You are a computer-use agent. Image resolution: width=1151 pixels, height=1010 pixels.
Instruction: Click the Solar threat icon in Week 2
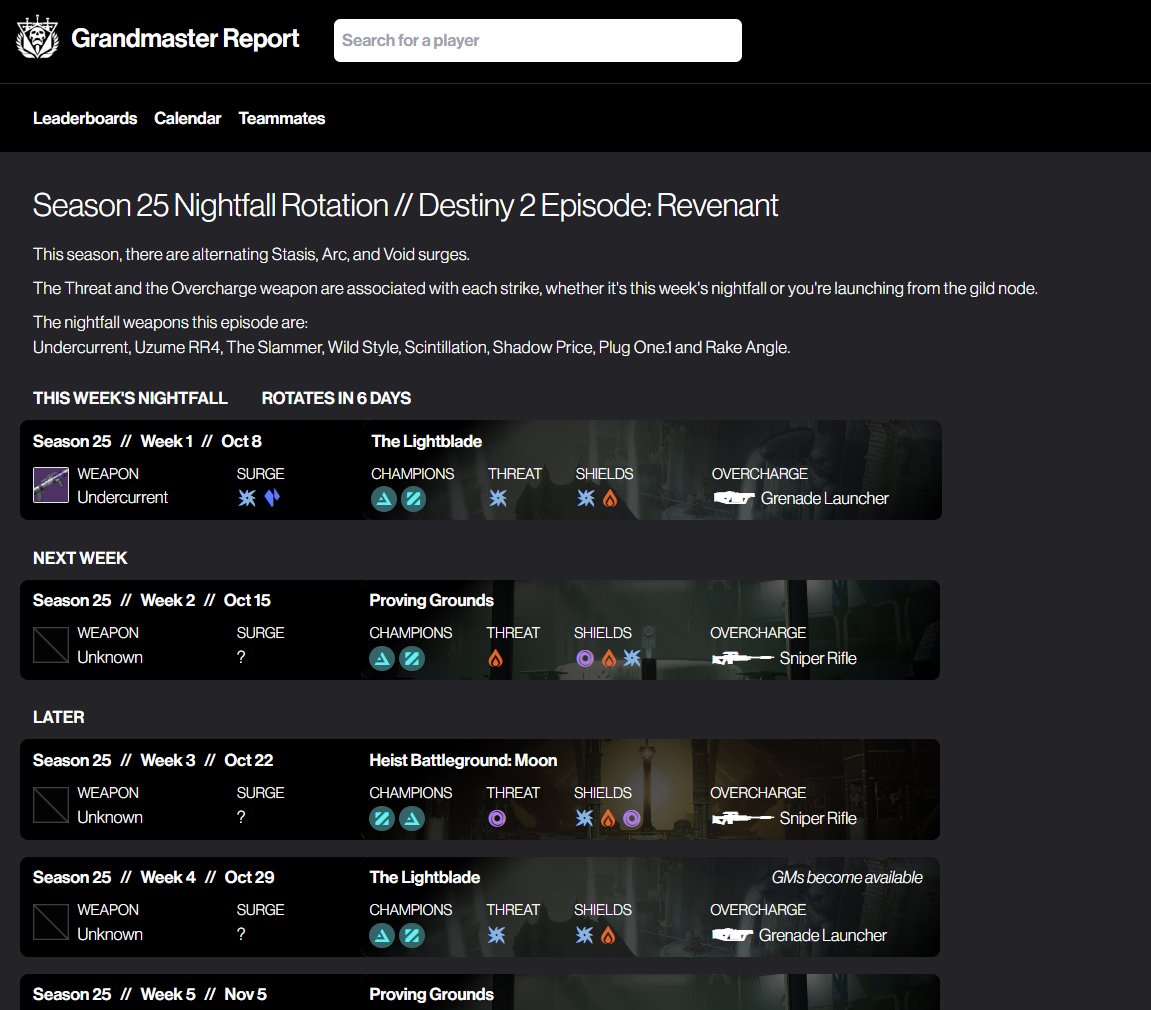[x=495, y=658]
